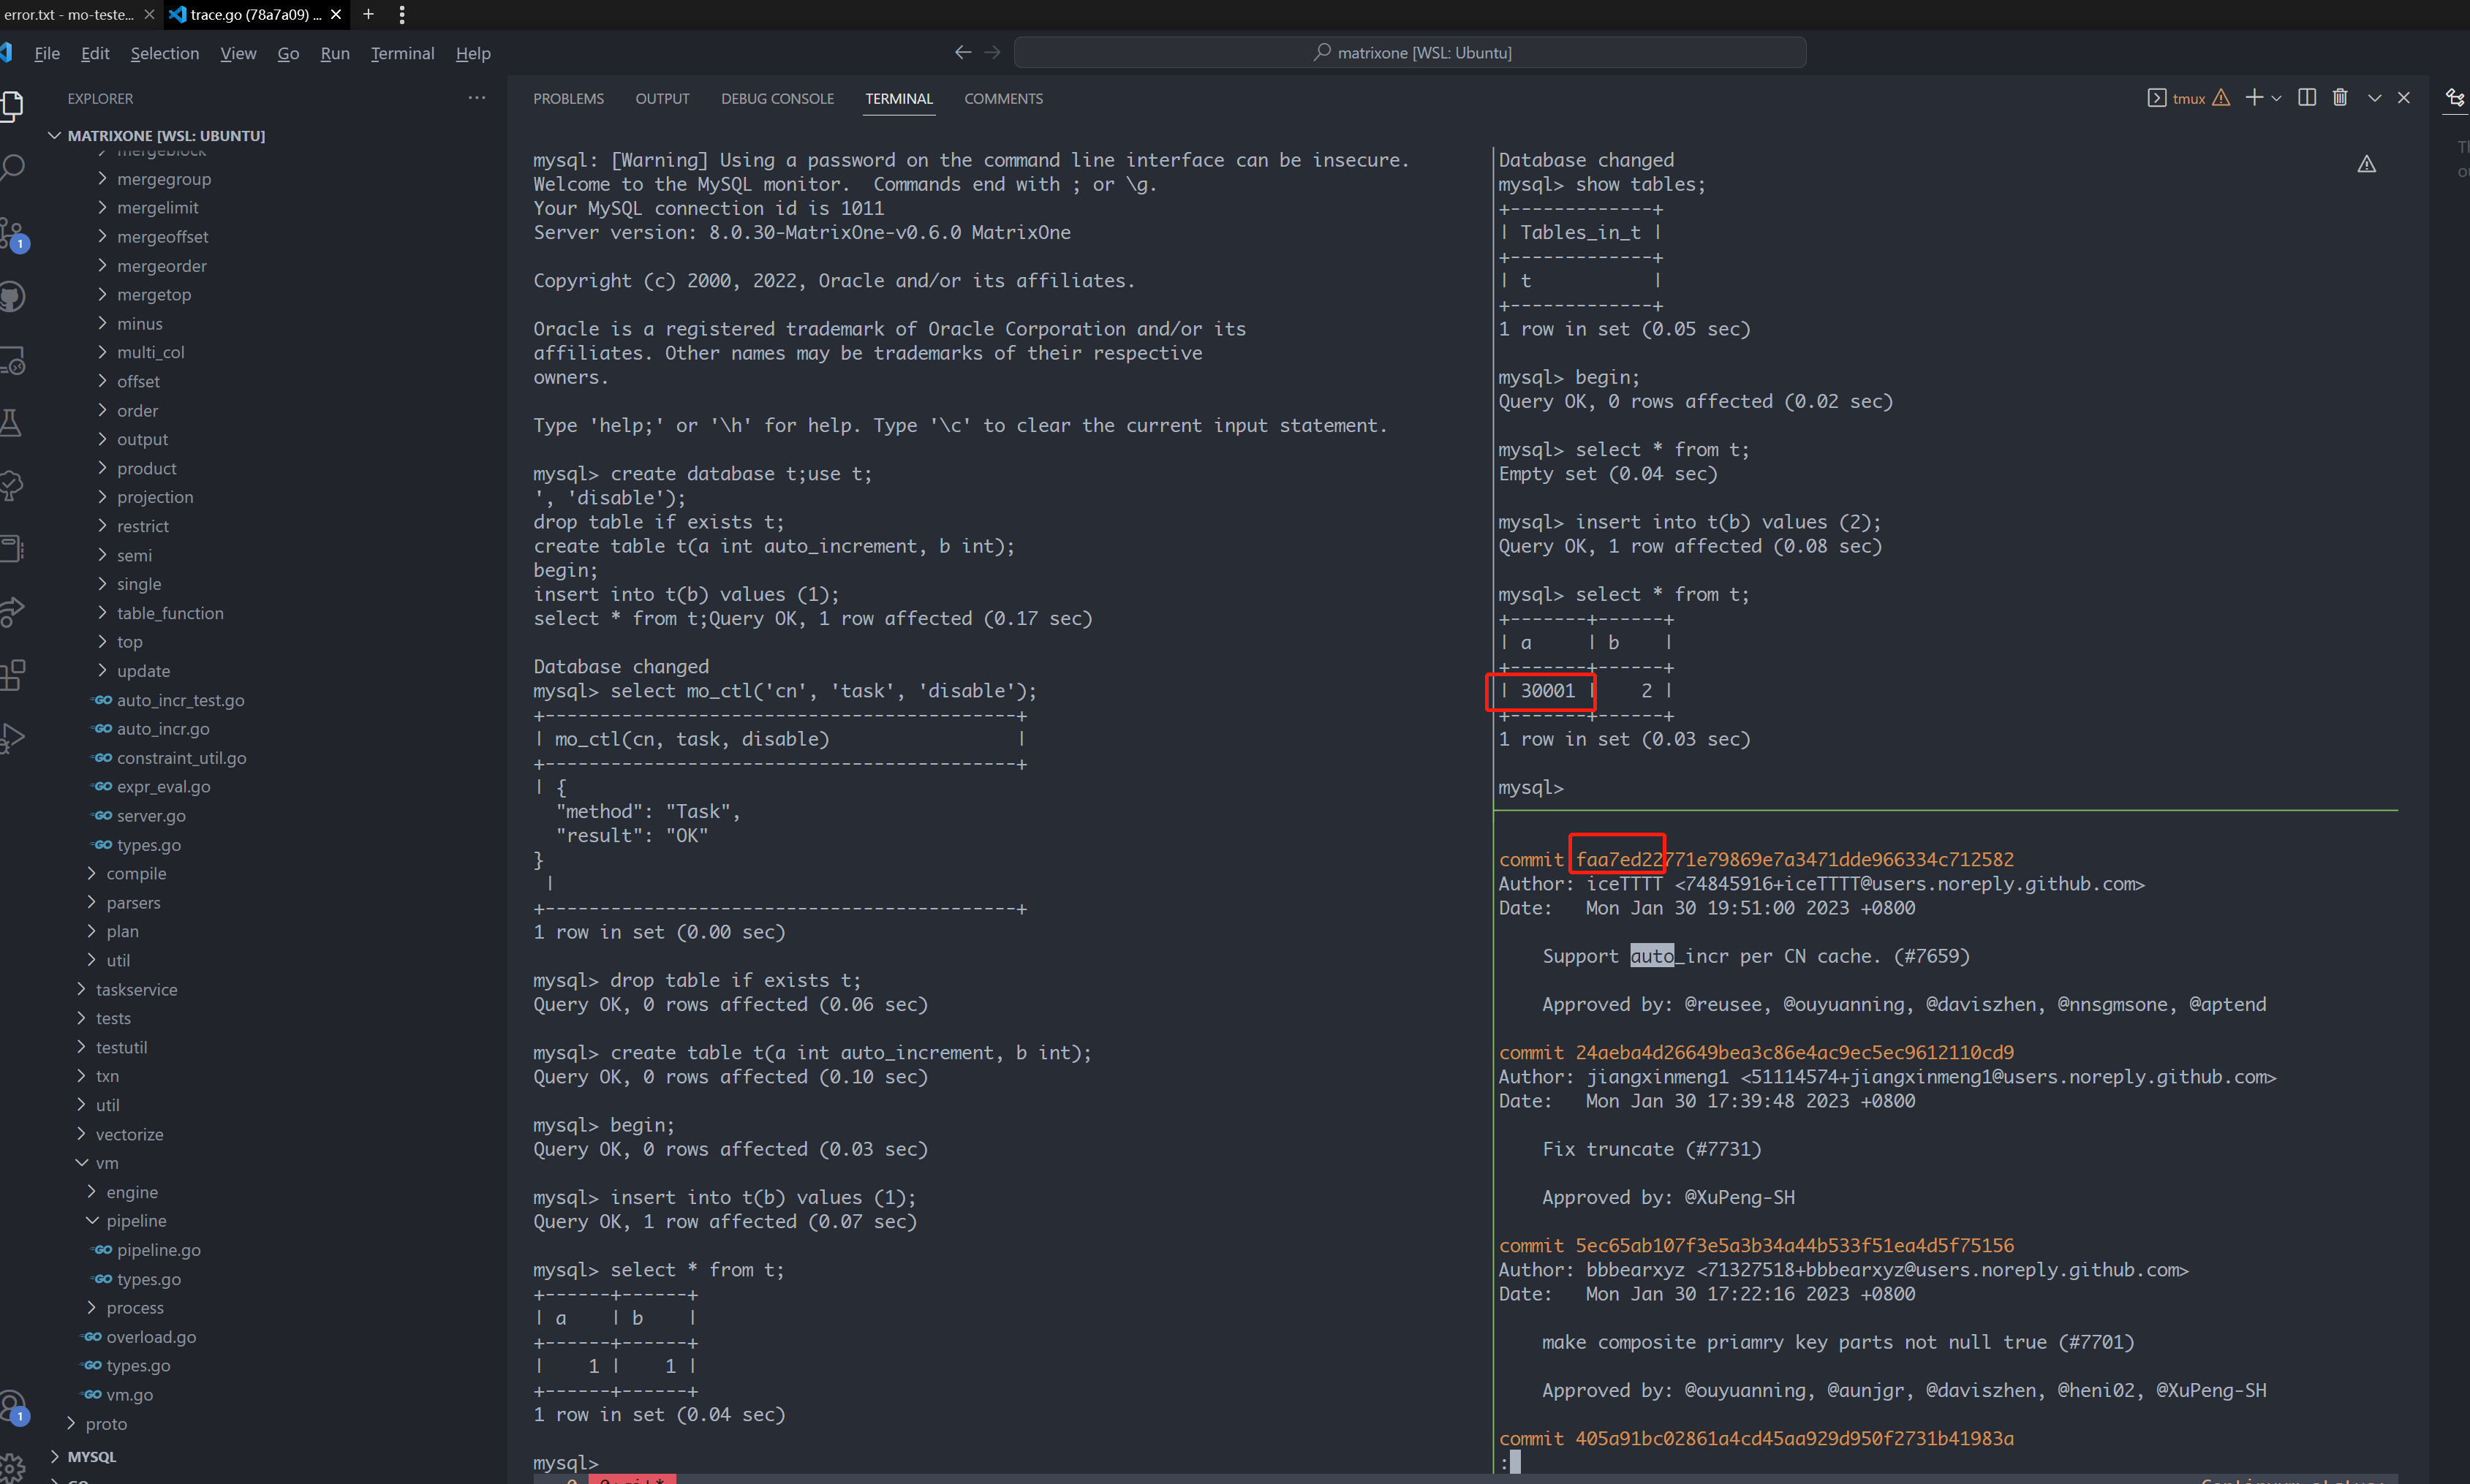Open the Run menu
The width and height of the screenshot is (2470, 1484).
tap(334, 53)
